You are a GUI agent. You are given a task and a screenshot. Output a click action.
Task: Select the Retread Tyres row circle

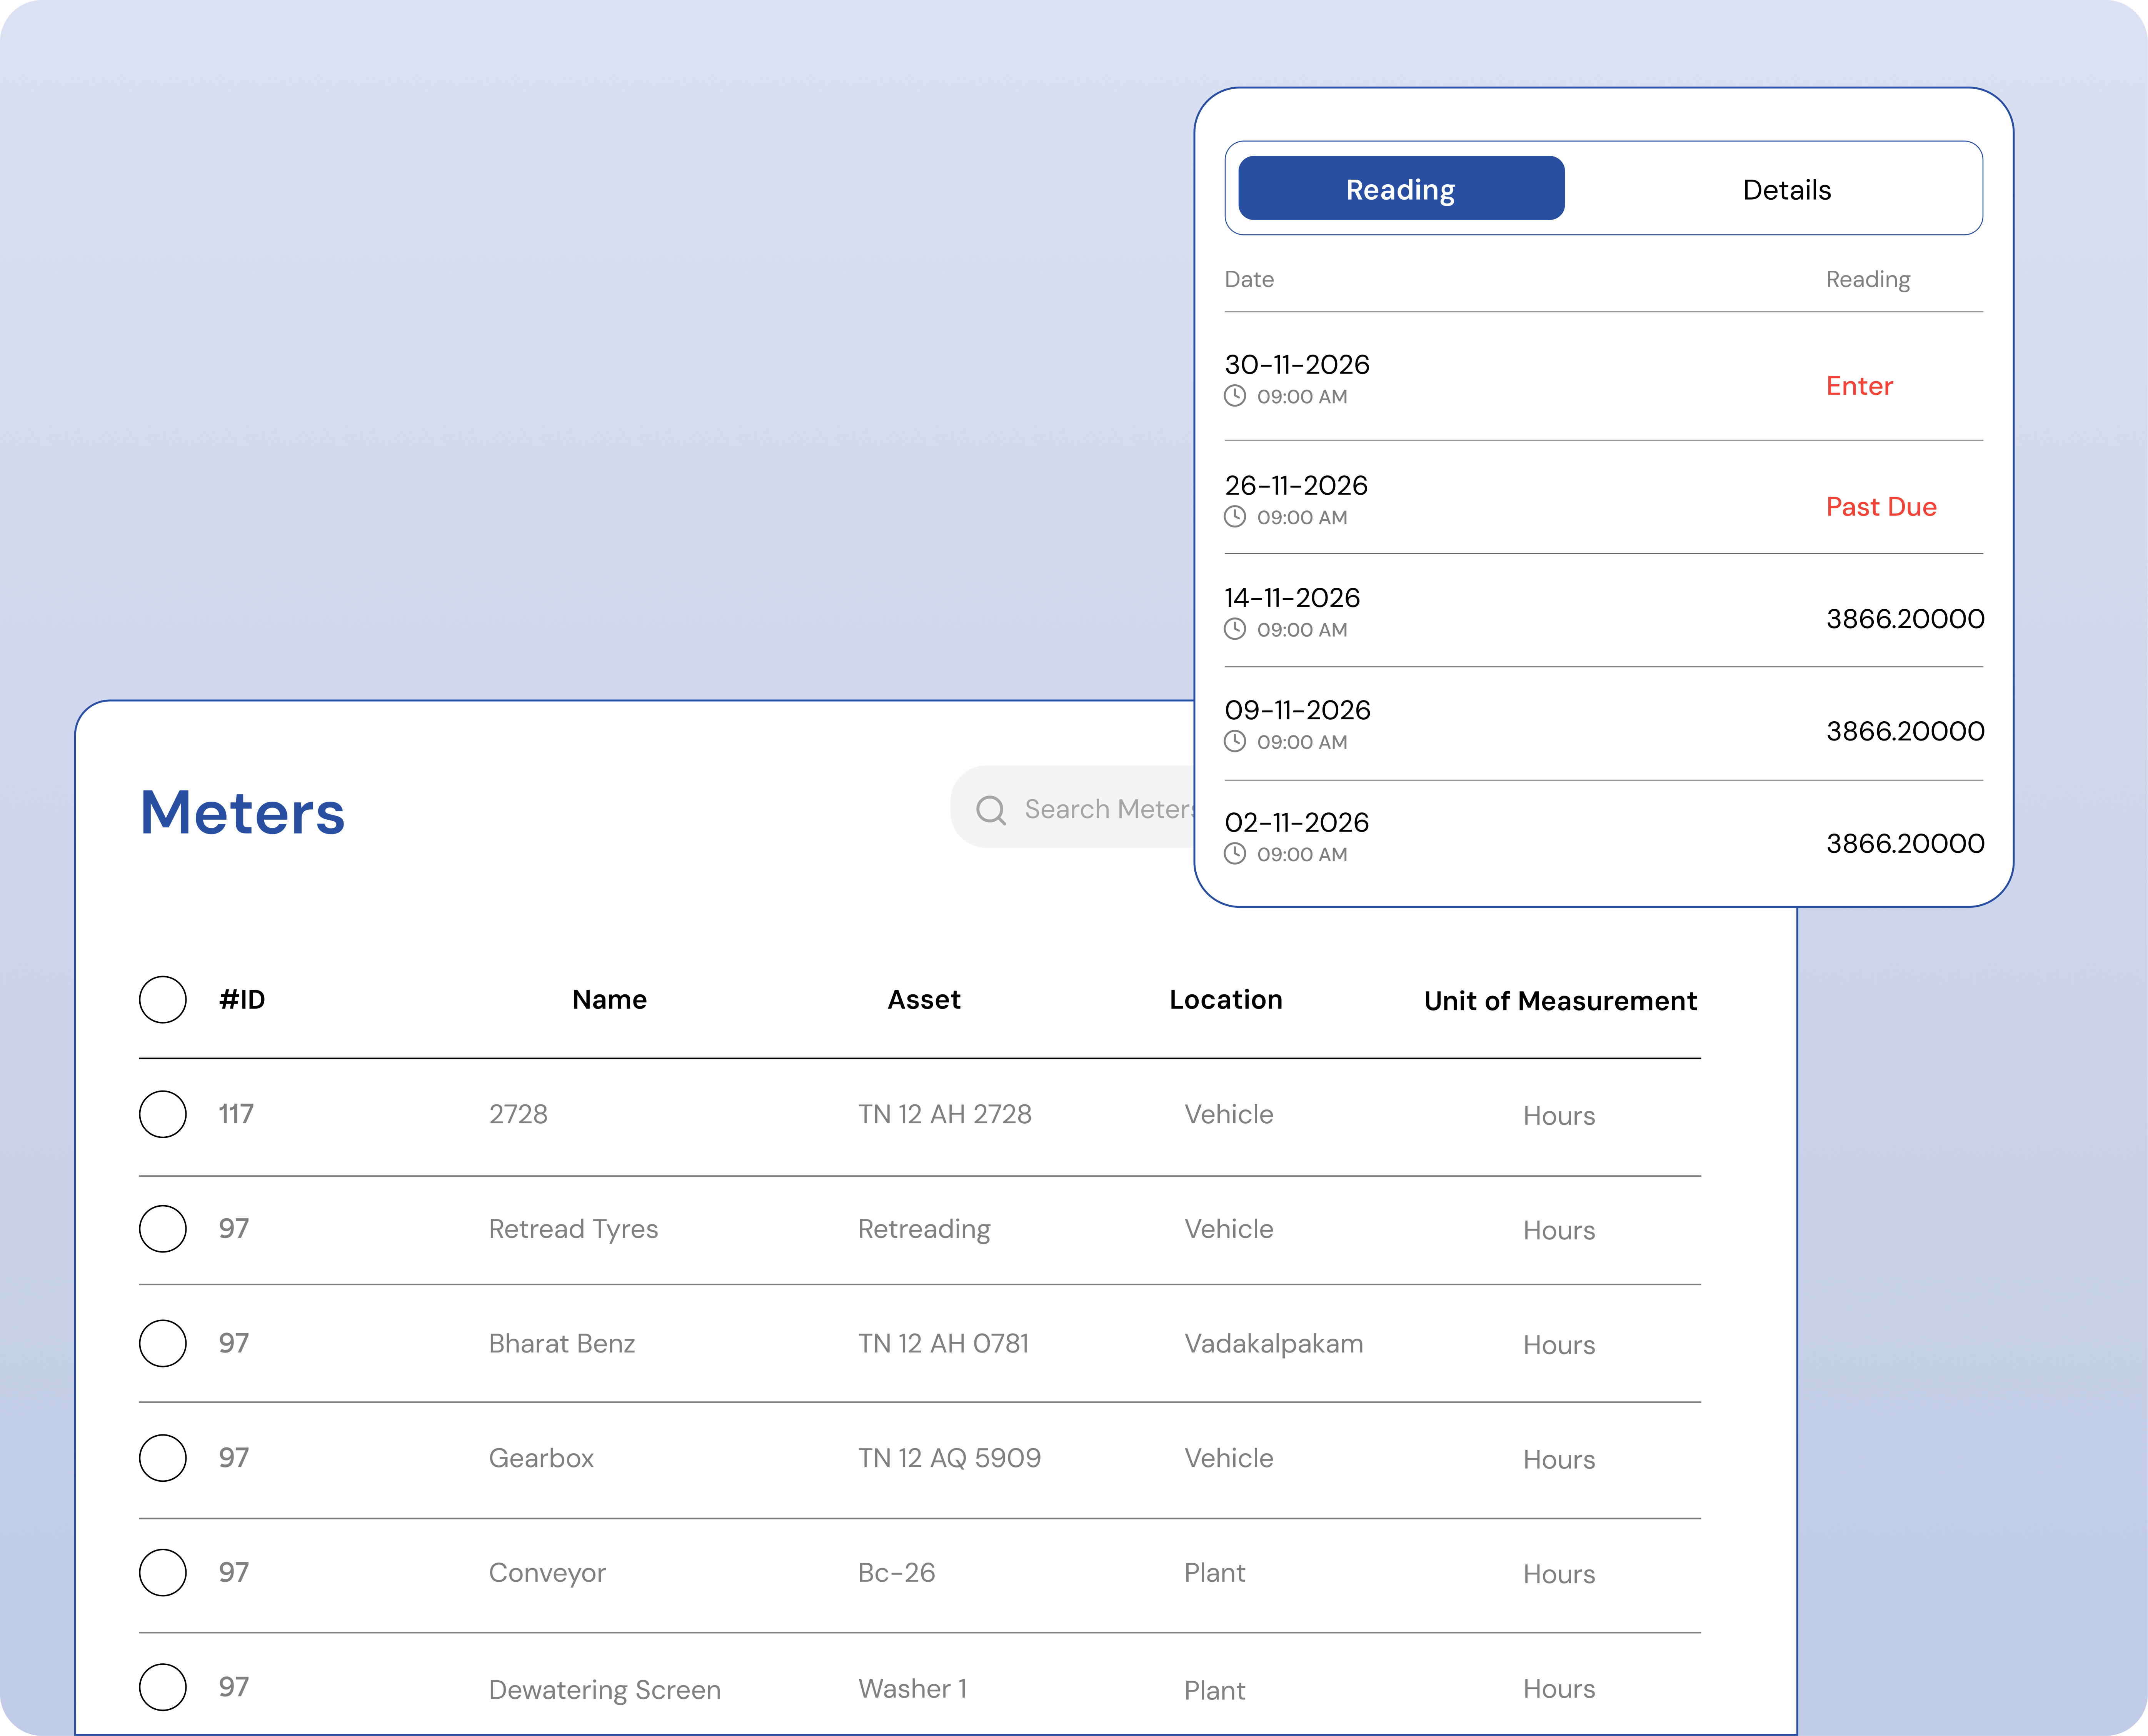click(x=163, y=1229)
